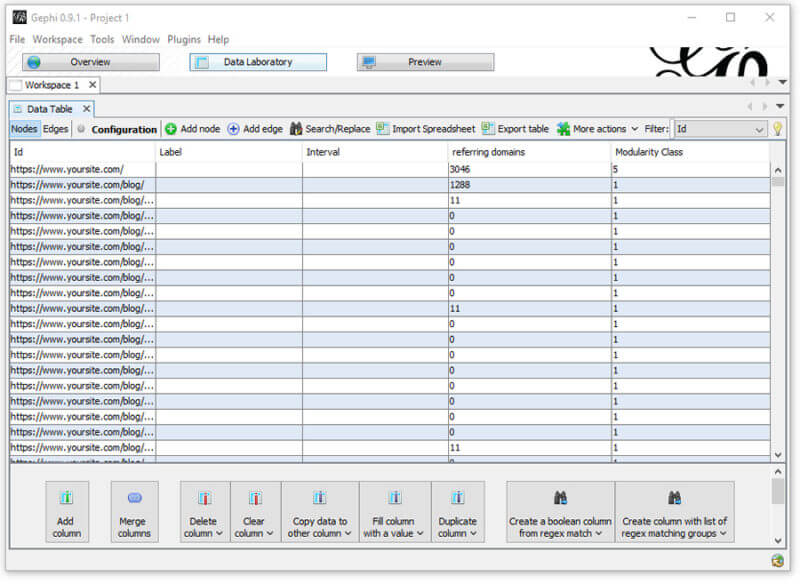Click the monitor icon on Preview button

tap(368, 62)
